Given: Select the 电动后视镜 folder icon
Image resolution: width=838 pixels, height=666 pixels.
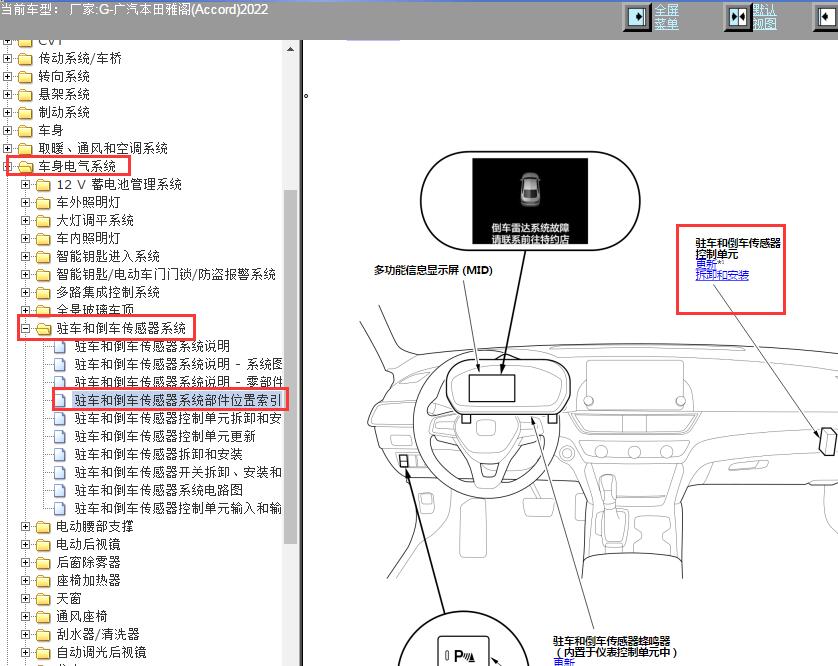Looking at the screenshot, I should pyautogui.click(x=43, y=545).
